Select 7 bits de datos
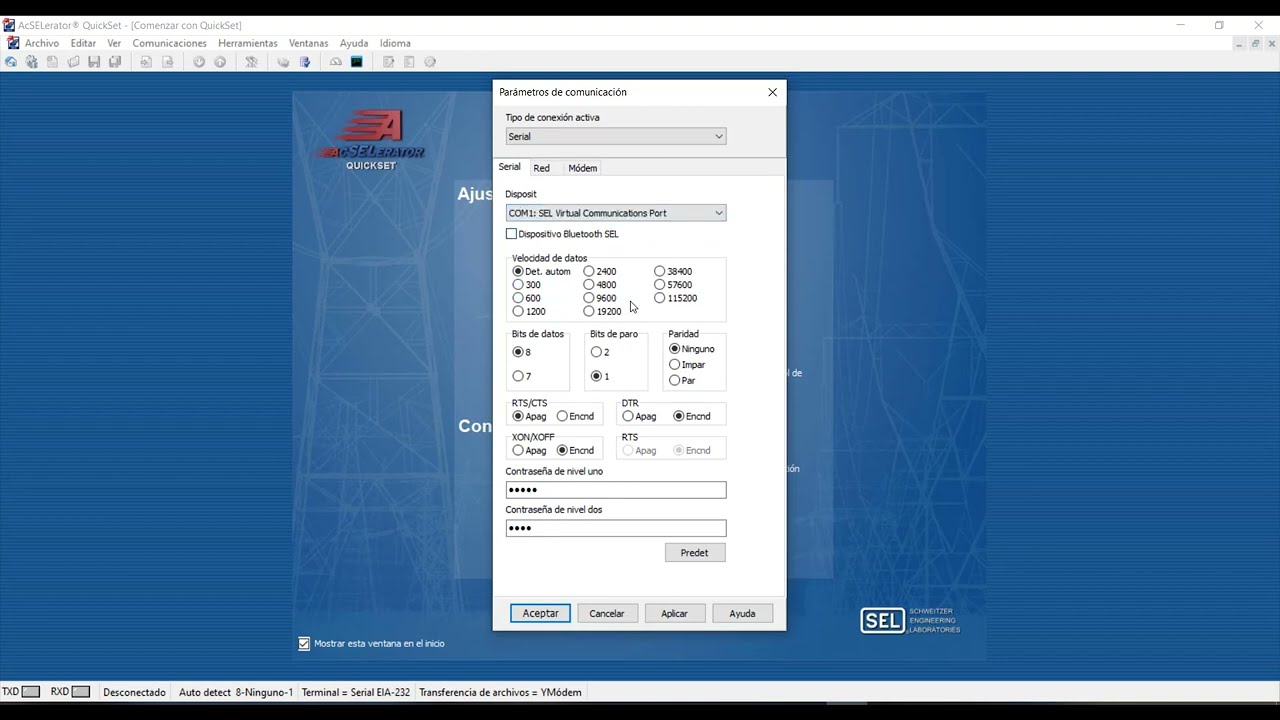The image size is (1280, 720). tap(518, 376)
